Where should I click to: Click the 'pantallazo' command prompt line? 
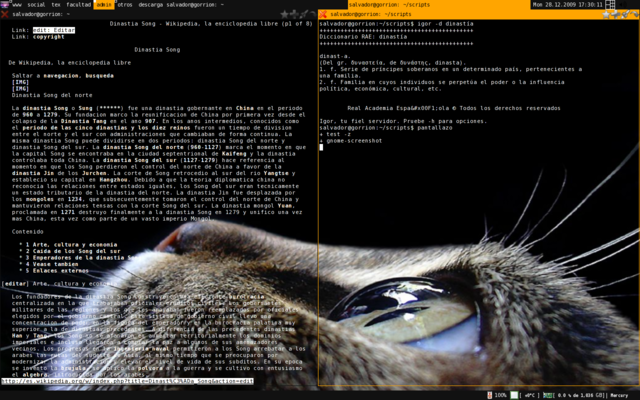[x=386, y=128]
